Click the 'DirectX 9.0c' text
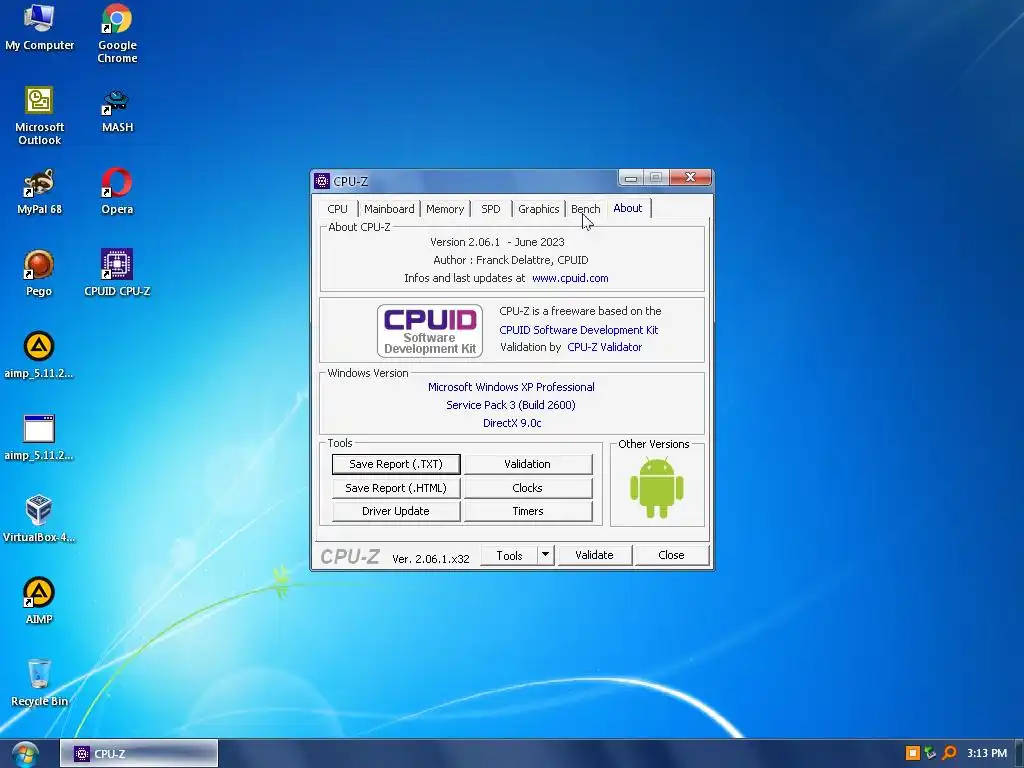This screenshot has height=768, width=1024. 512,423
